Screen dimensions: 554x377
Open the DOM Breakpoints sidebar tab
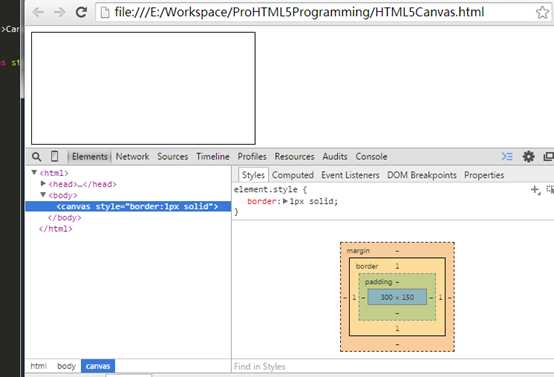pyautogui.click(x=422, y=175)
